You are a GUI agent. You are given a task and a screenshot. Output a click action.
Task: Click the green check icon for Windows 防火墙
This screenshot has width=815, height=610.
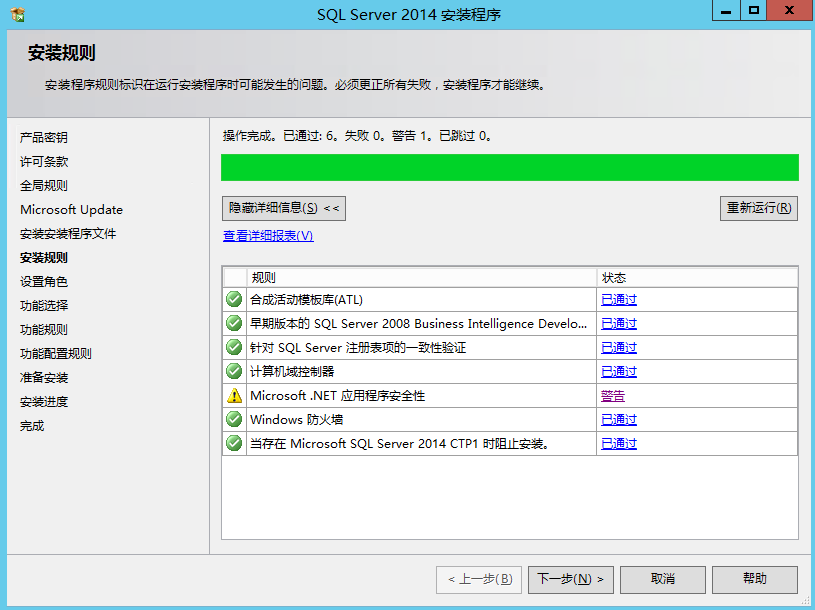234,419
